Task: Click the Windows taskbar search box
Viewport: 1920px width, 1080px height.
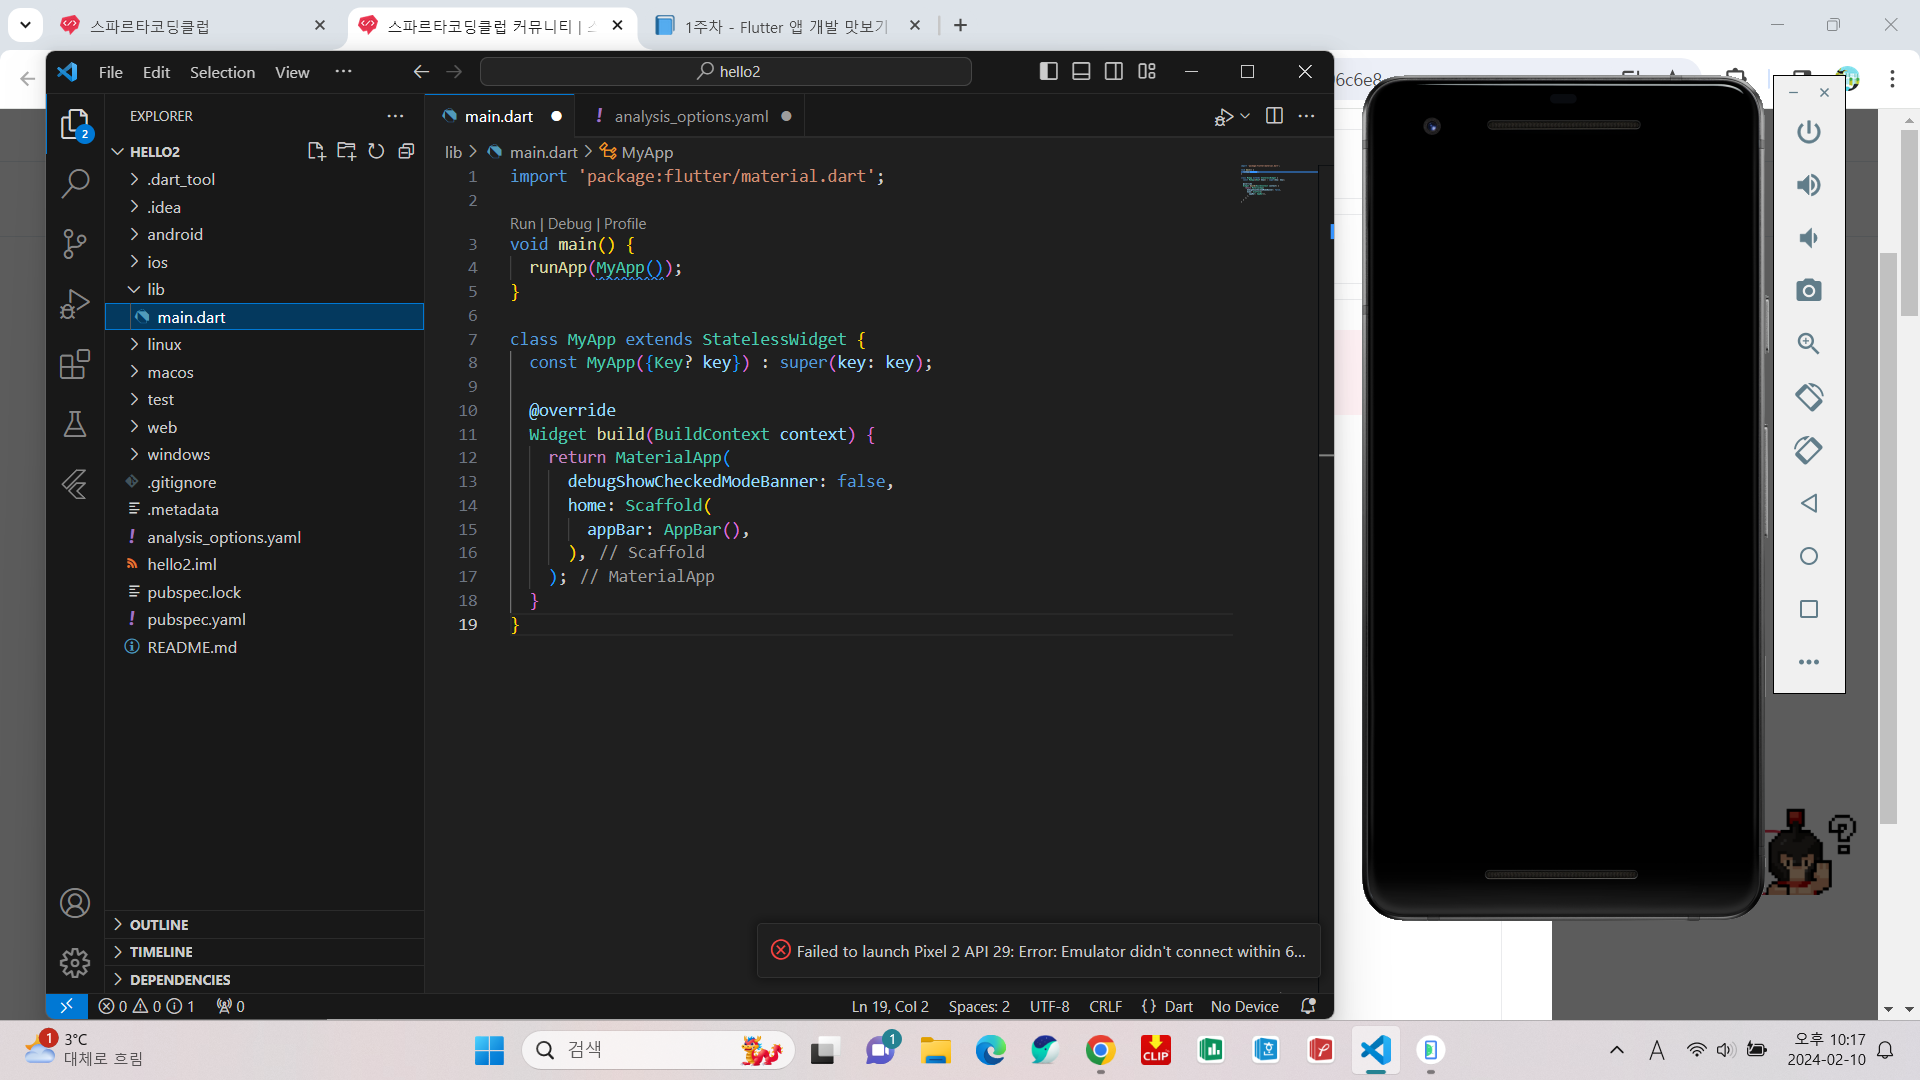Action: click(658, 1050)
